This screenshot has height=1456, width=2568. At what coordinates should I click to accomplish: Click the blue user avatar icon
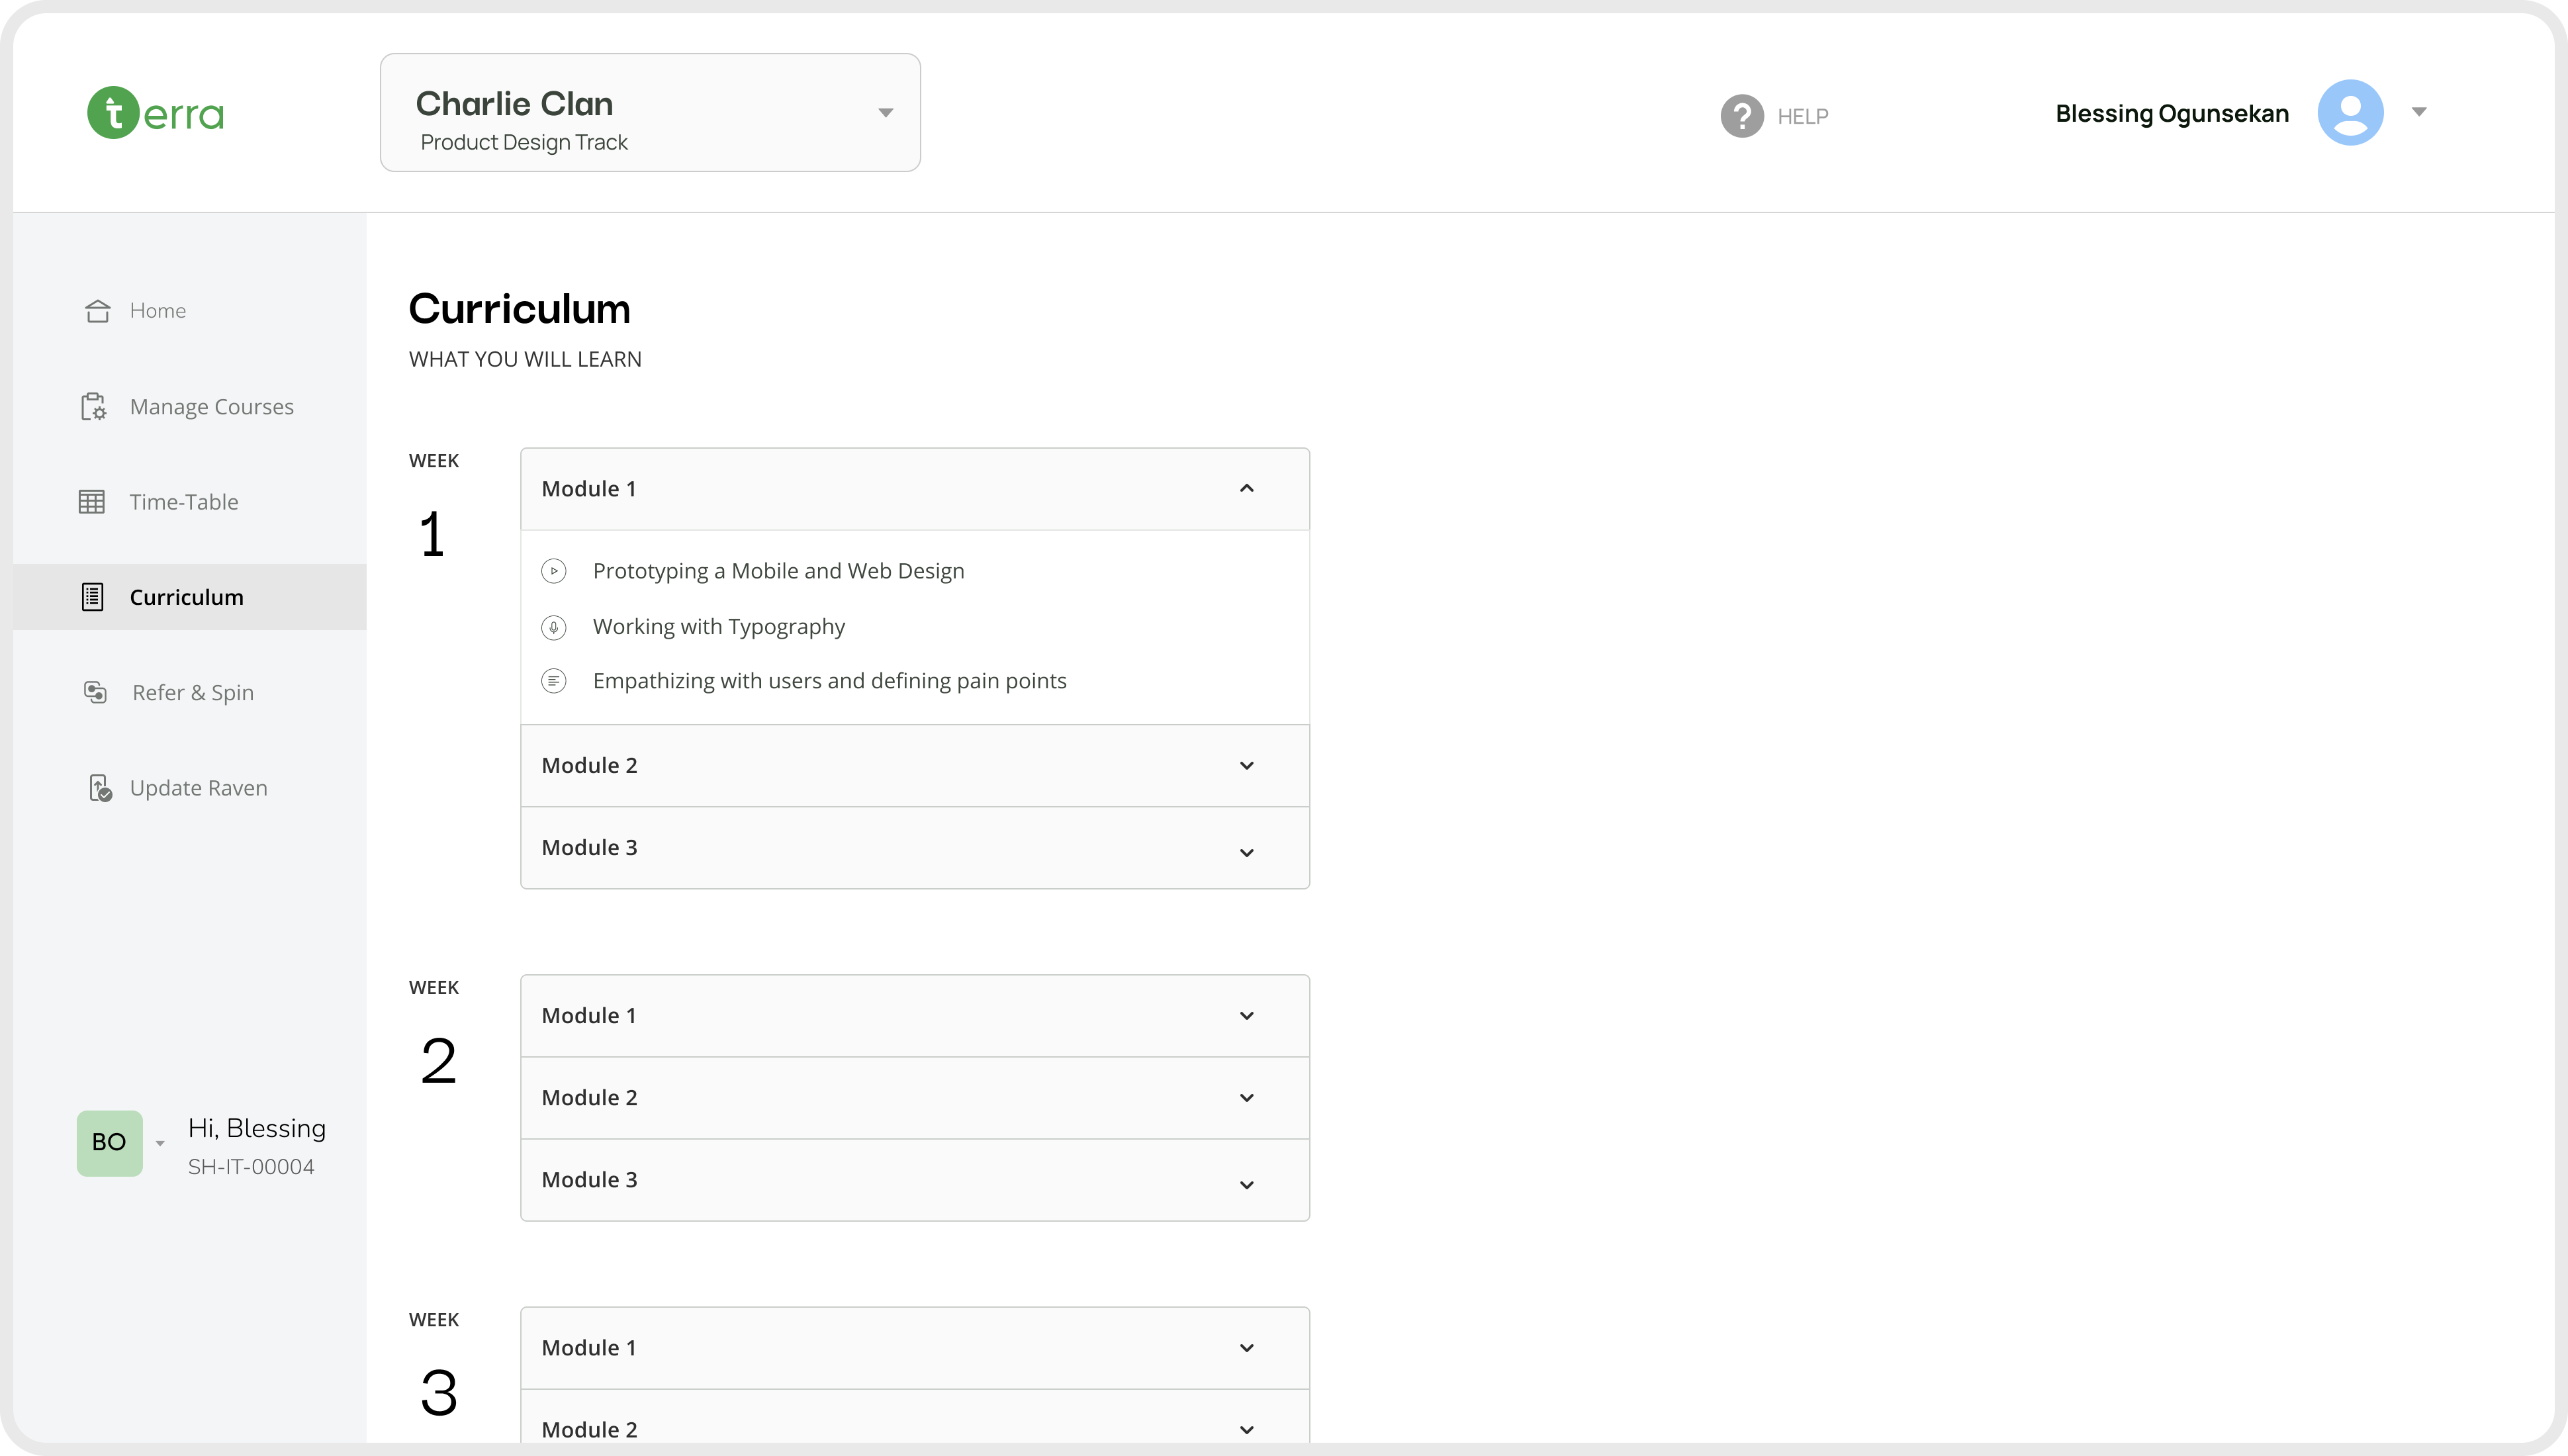pyautogui.click(x=2349, y=112)
